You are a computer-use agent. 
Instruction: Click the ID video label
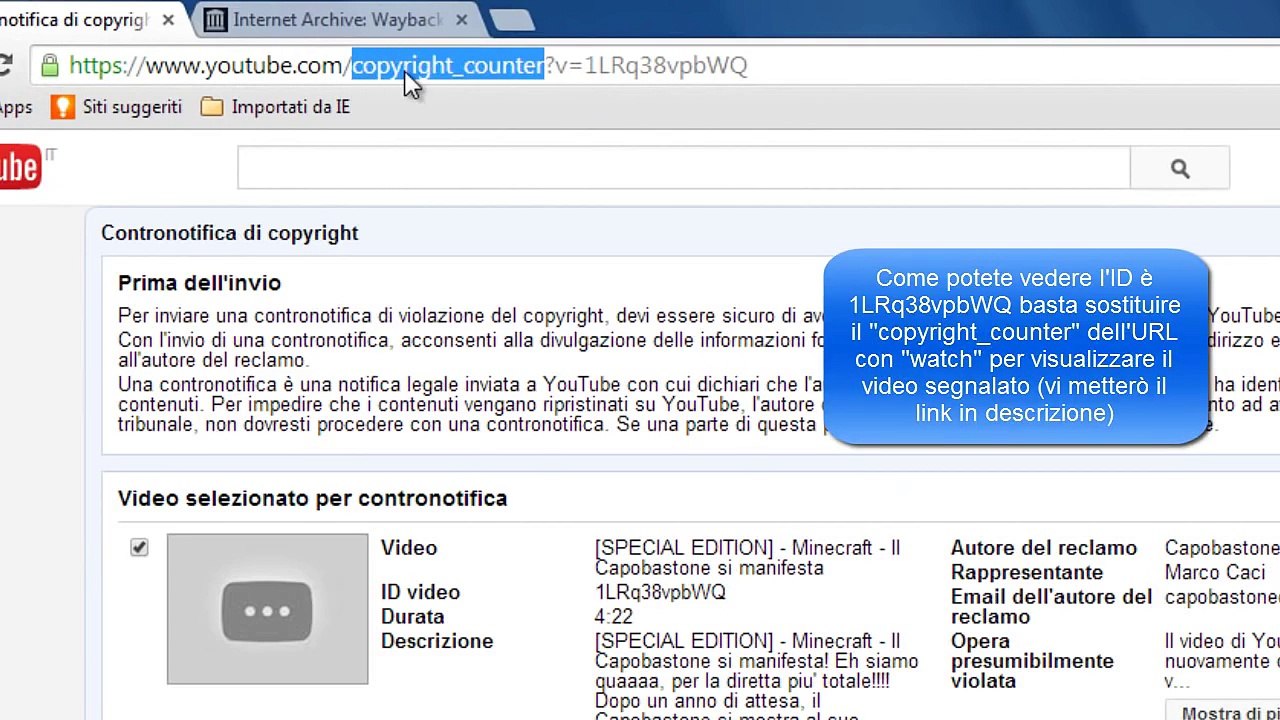420,592
